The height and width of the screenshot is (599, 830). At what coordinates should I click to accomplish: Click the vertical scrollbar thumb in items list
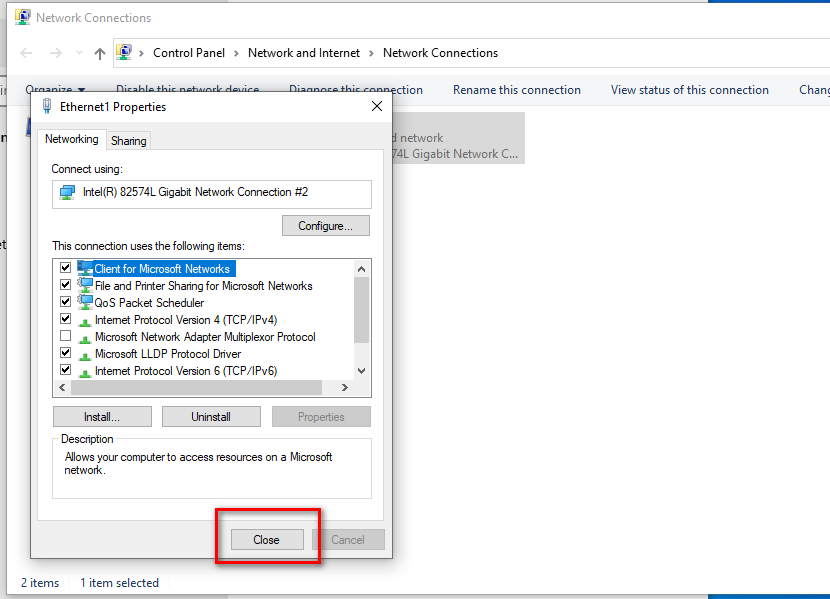pos(362,310)
